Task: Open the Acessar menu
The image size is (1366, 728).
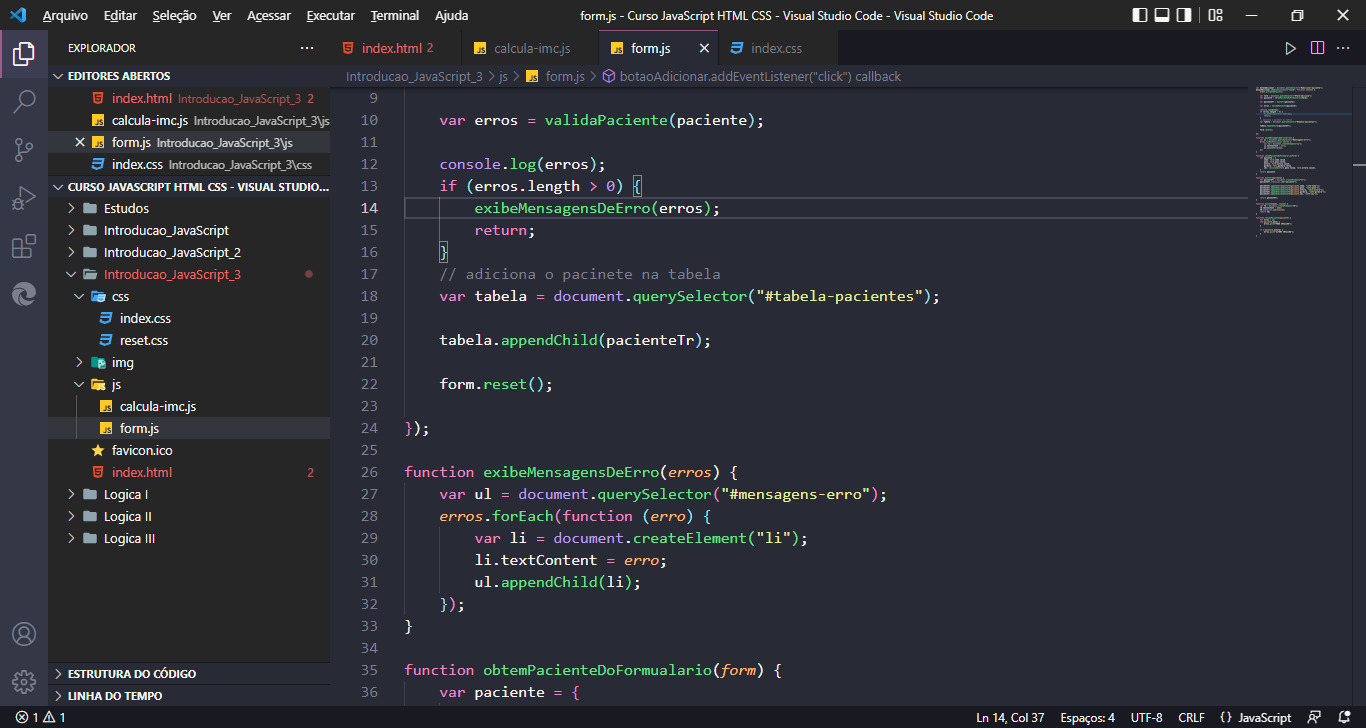Action: tap(268, 16)
